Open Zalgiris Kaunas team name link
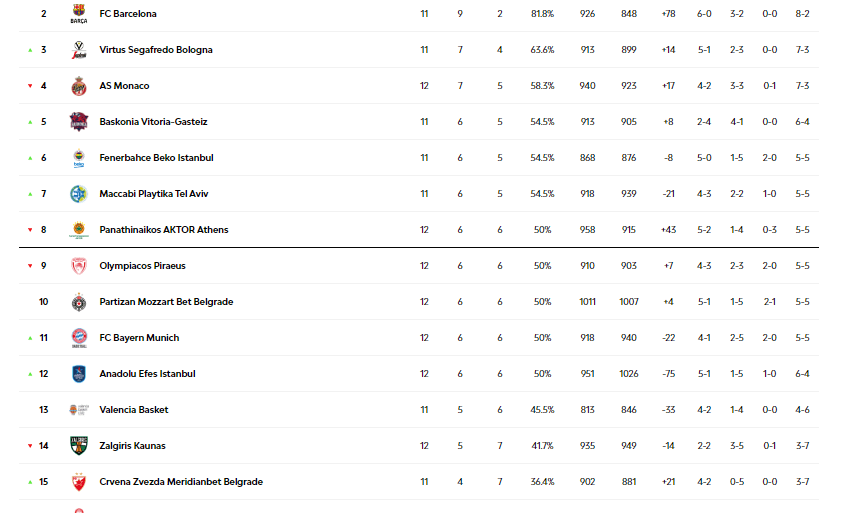This screenshot has width=842, height=513. tap(132, 446)
